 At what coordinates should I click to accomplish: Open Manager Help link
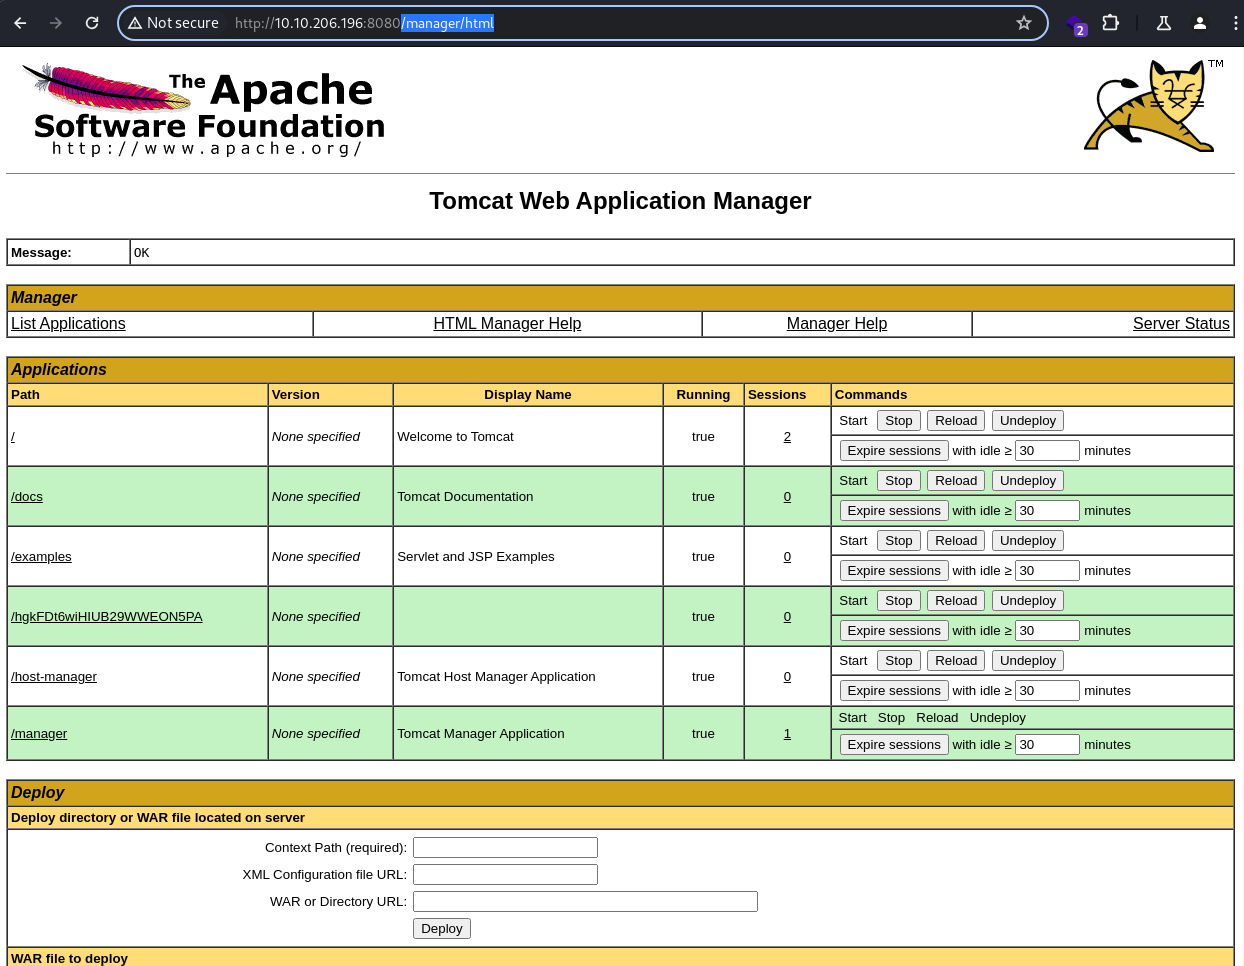(x=837, y=324)
